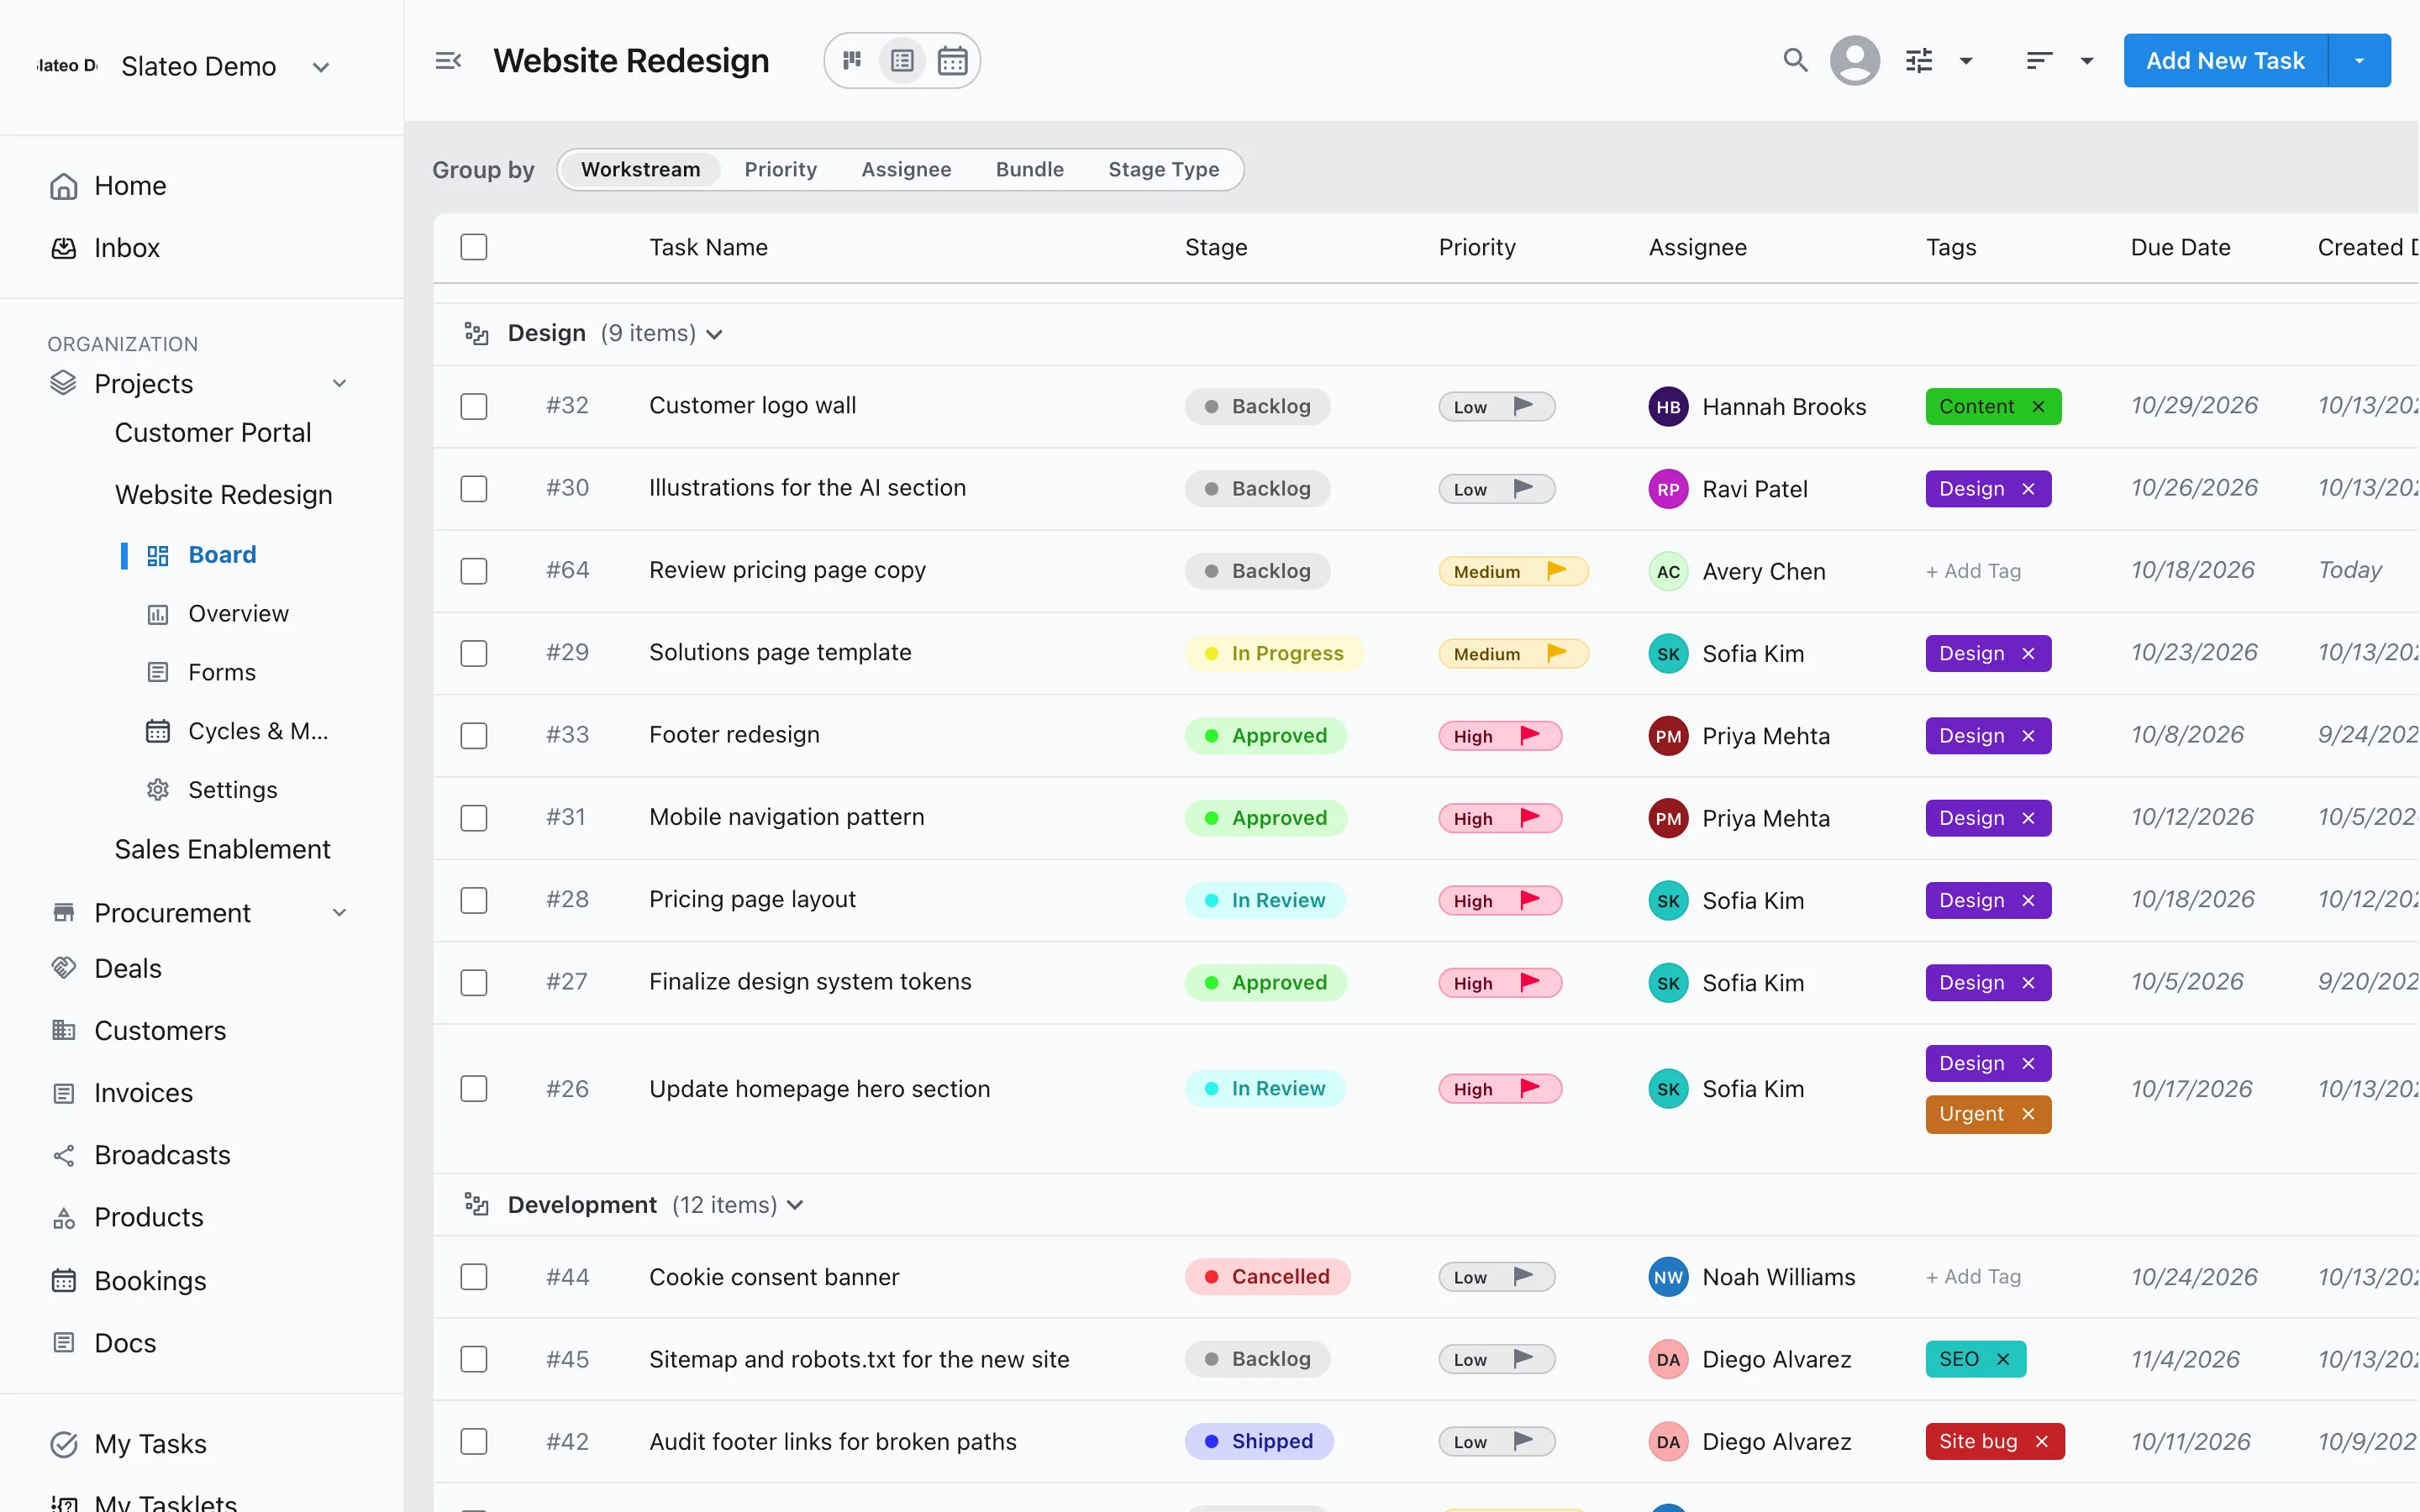This screenshot has width=2420, height=1512.
Task: Select all tasks with header checkbox
Action: tap(474, 247)
